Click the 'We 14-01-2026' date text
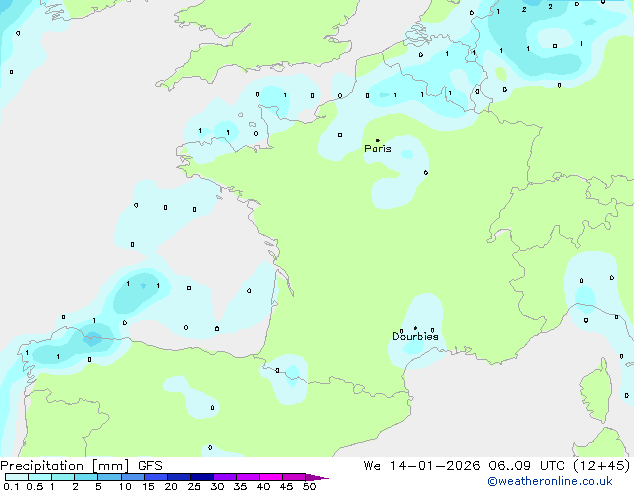This screenshot has height=490, width=634. (422, 466)
